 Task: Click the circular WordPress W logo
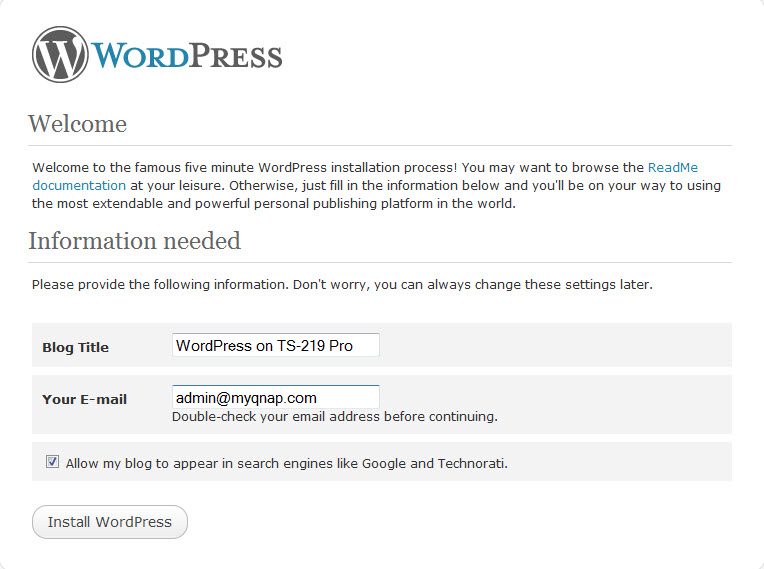(x=61, y=54)
